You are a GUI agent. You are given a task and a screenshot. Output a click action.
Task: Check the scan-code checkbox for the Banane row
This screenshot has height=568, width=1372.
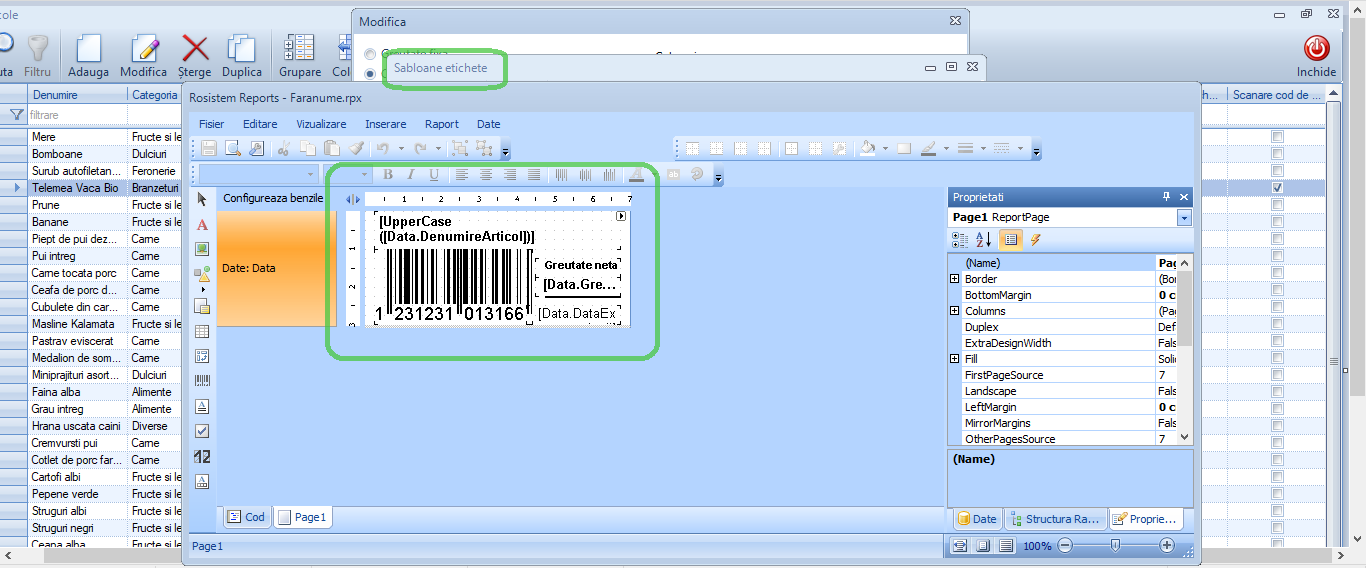click(x=1277, y=222)
